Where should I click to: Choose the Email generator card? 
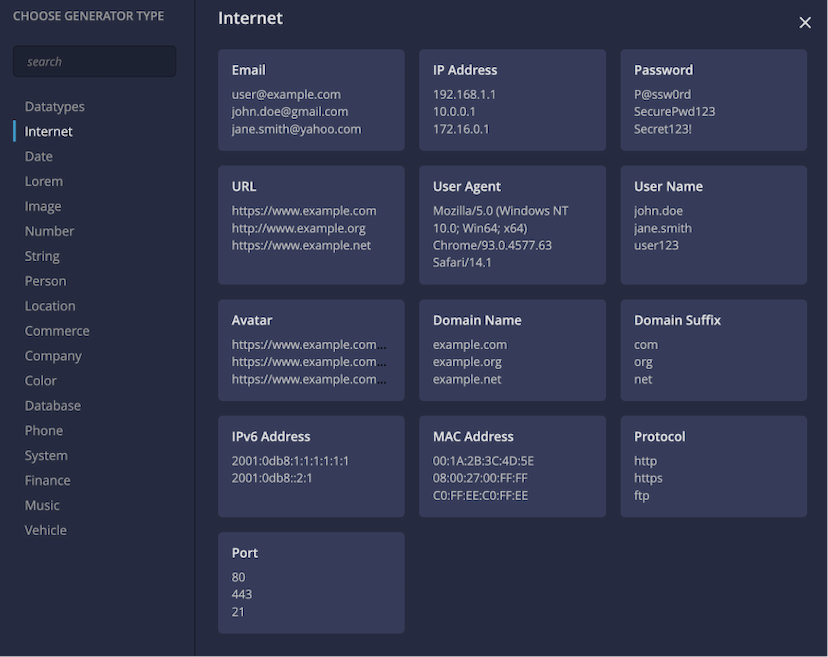[x=311, y=100]
